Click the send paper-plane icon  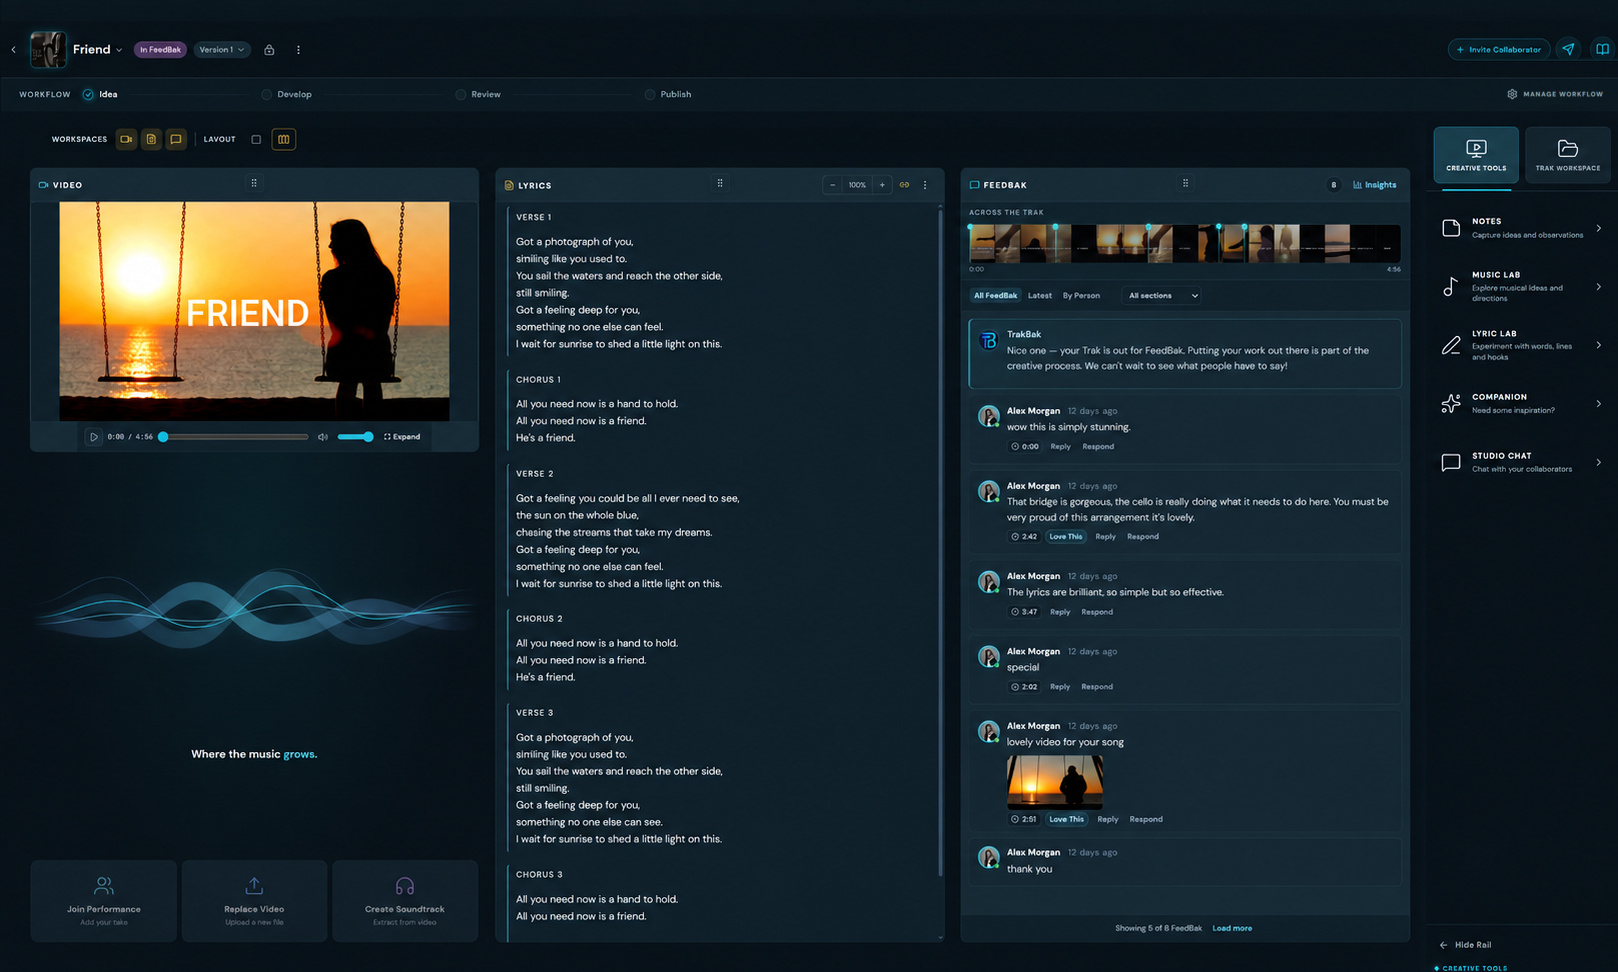[x=1568, y=49]
